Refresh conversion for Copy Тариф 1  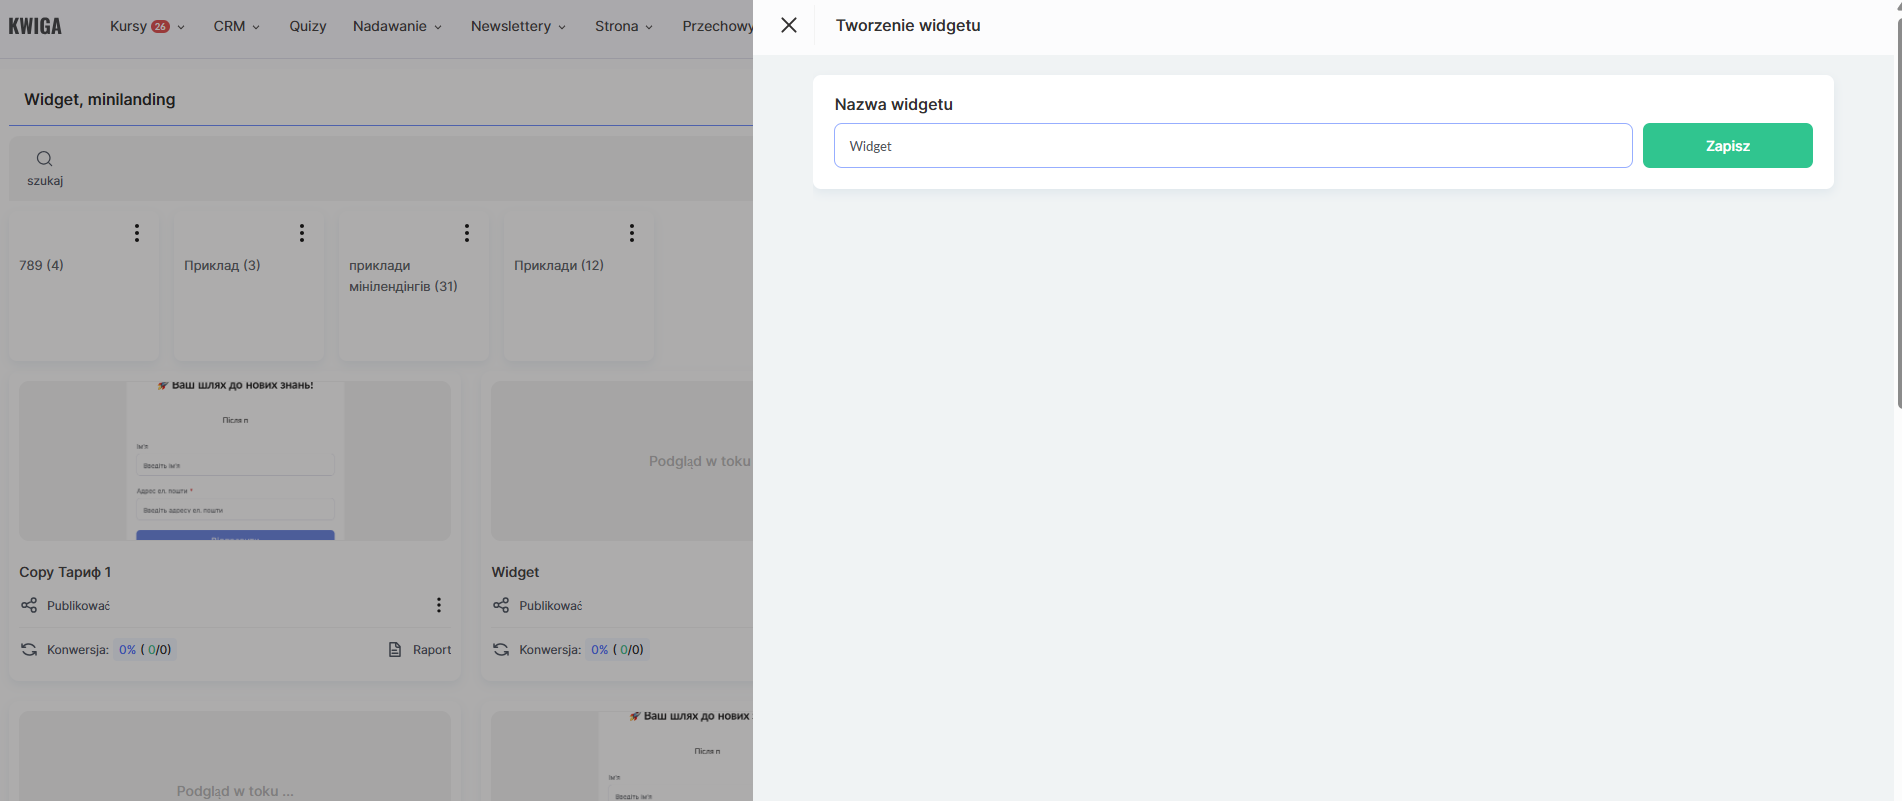[29, 649]
